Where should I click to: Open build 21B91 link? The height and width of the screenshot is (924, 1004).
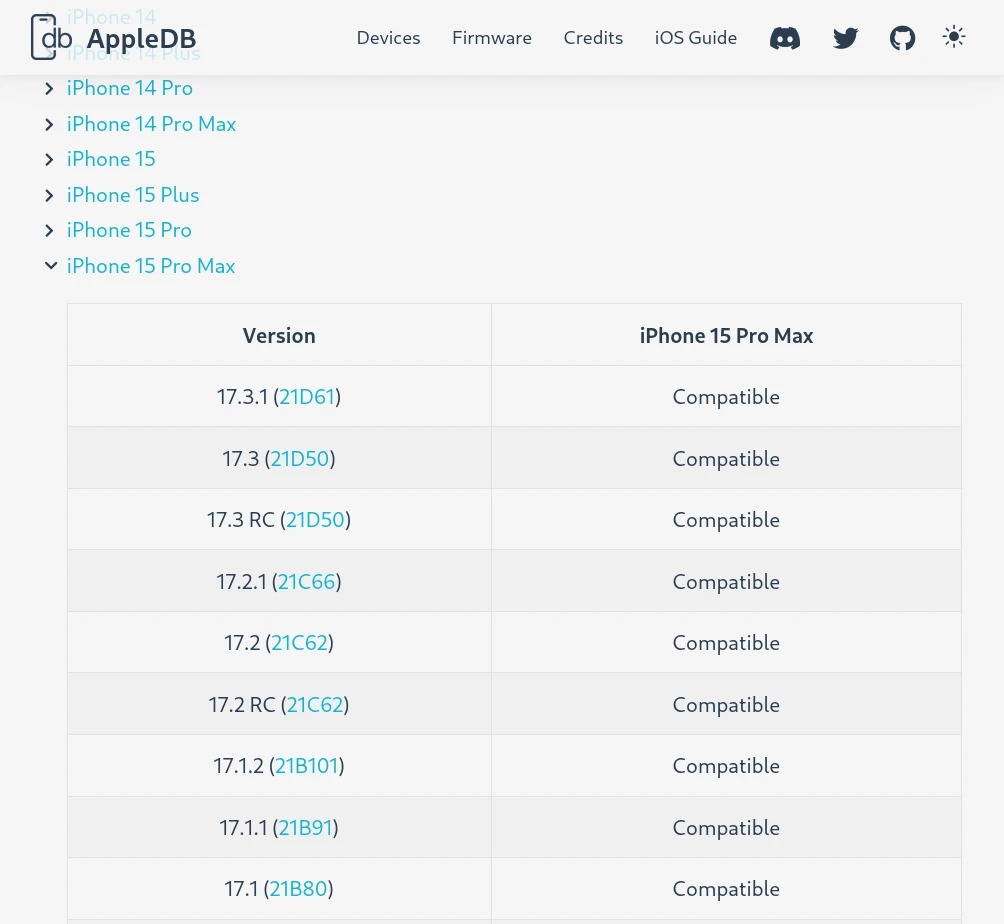tap(305, 828)
